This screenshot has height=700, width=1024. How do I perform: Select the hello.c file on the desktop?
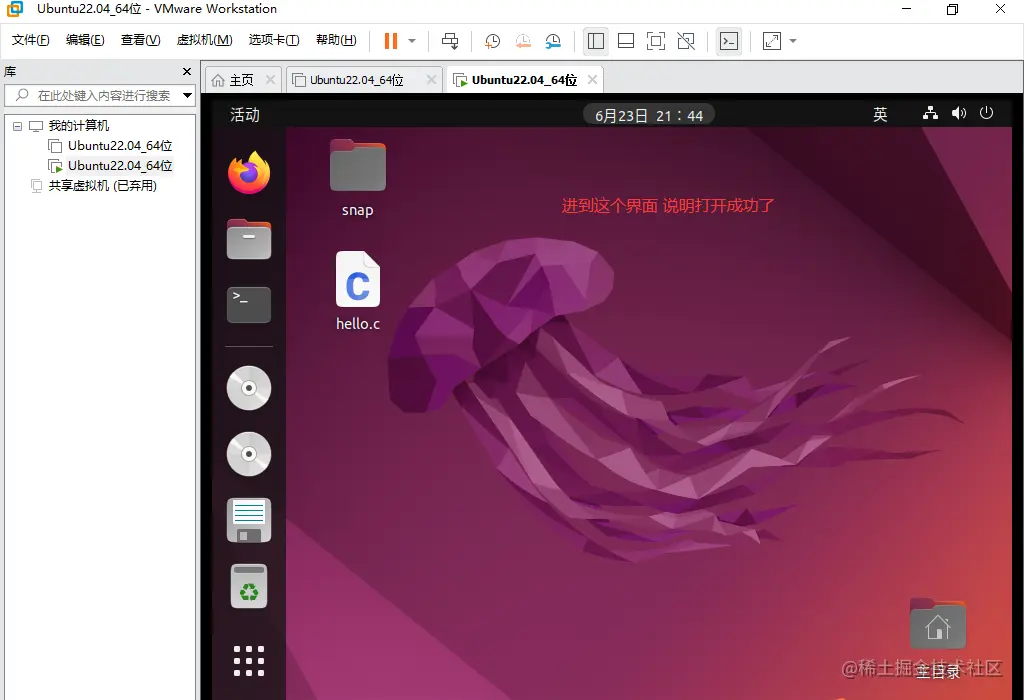pos(358,291)
